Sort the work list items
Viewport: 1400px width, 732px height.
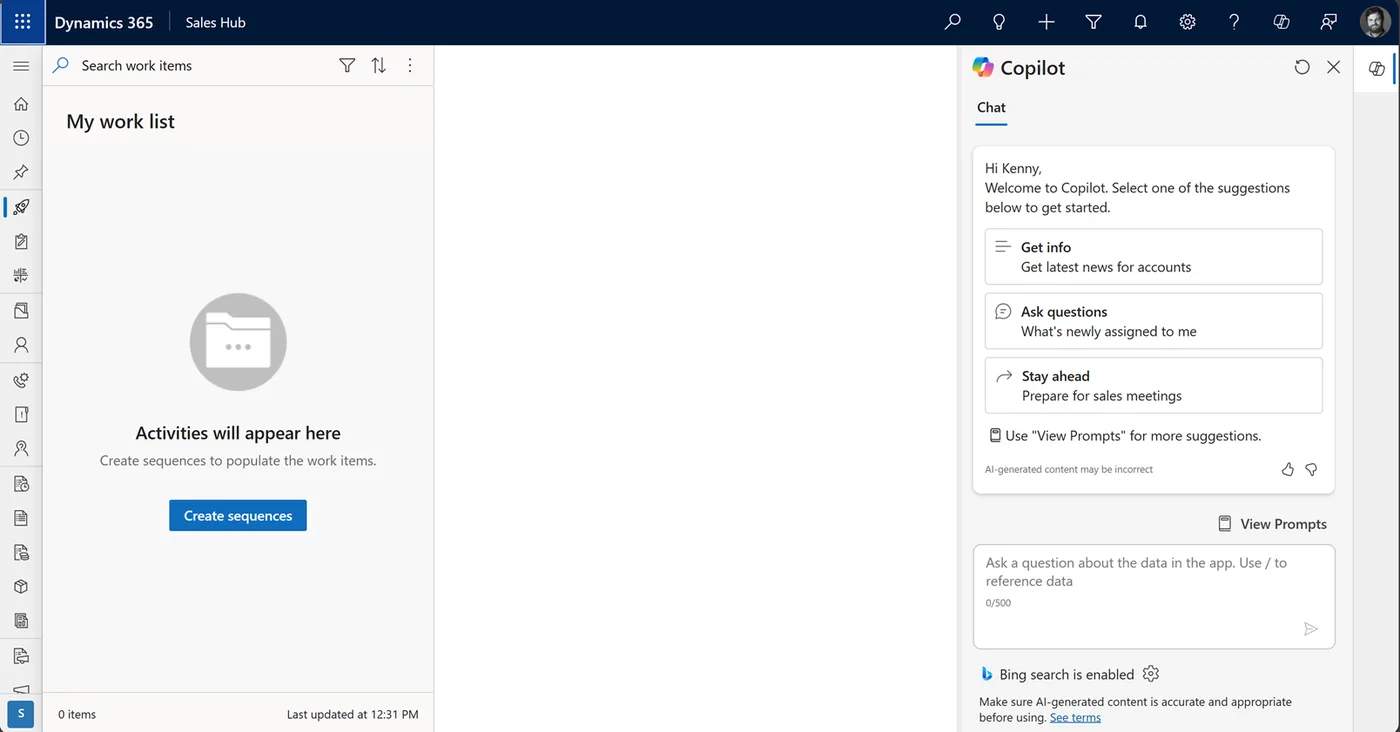(379, 66)
